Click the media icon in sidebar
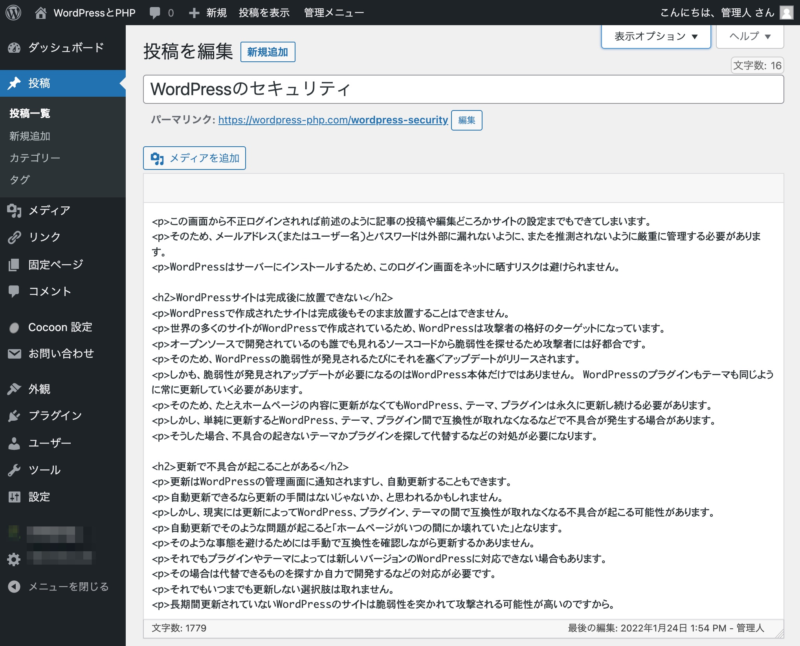This screenshot has width=800, height=646. [x=14, y=210]
